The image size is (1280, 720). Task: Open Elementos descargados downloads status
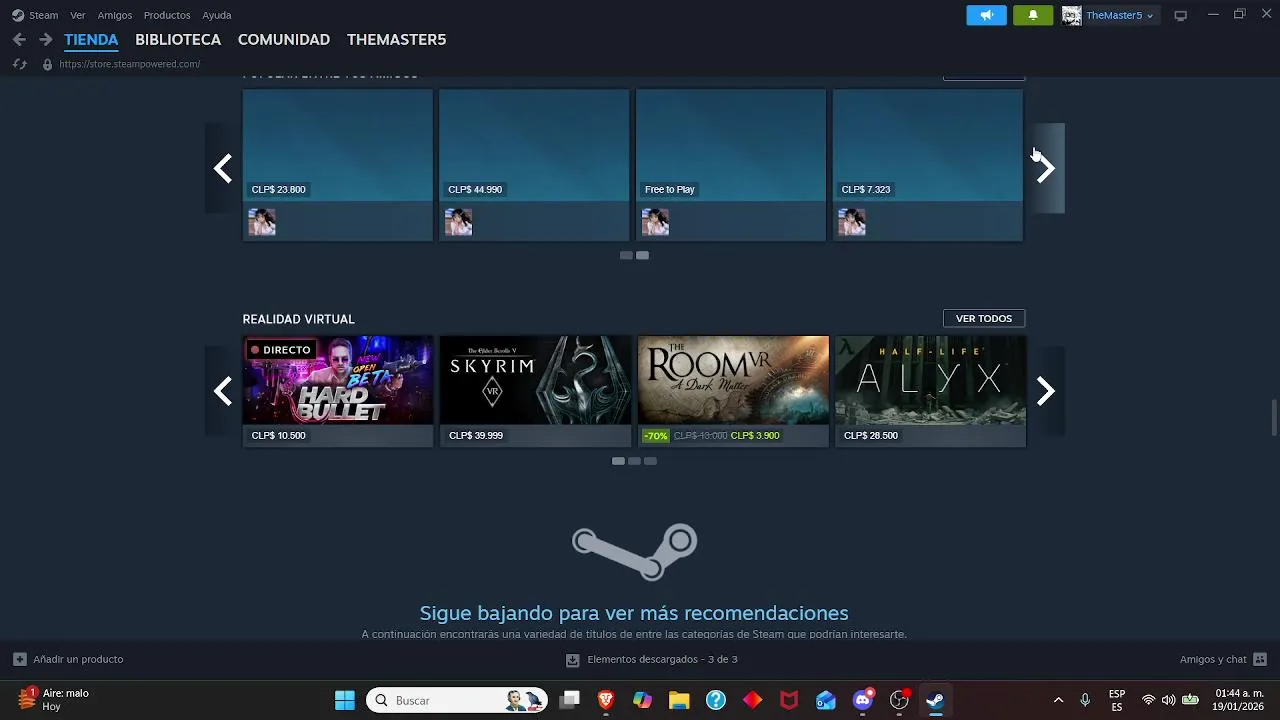(651, 659)
